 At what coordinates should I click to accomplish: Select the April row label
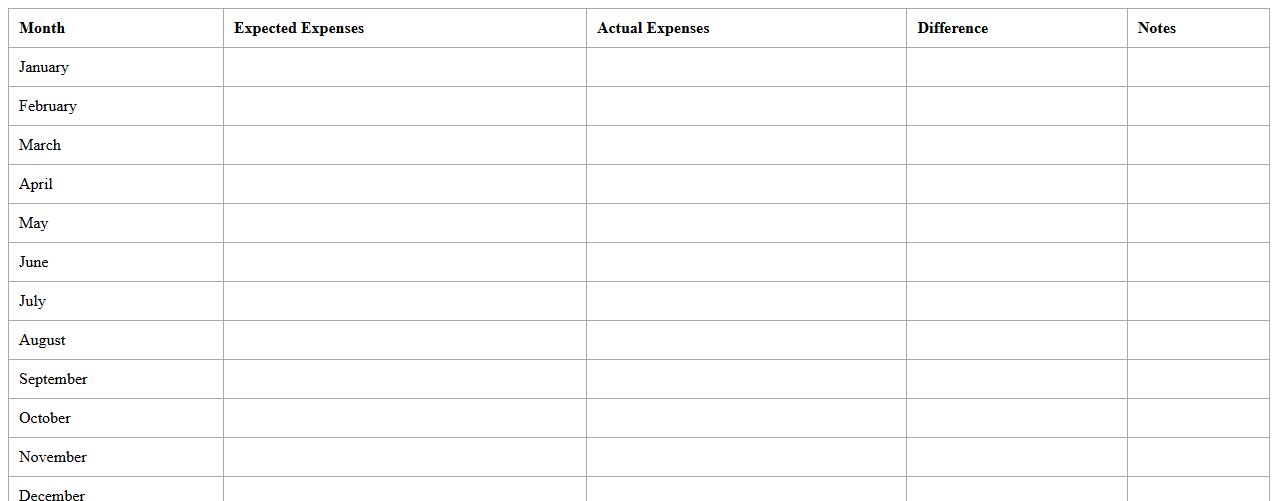(36, 184)
